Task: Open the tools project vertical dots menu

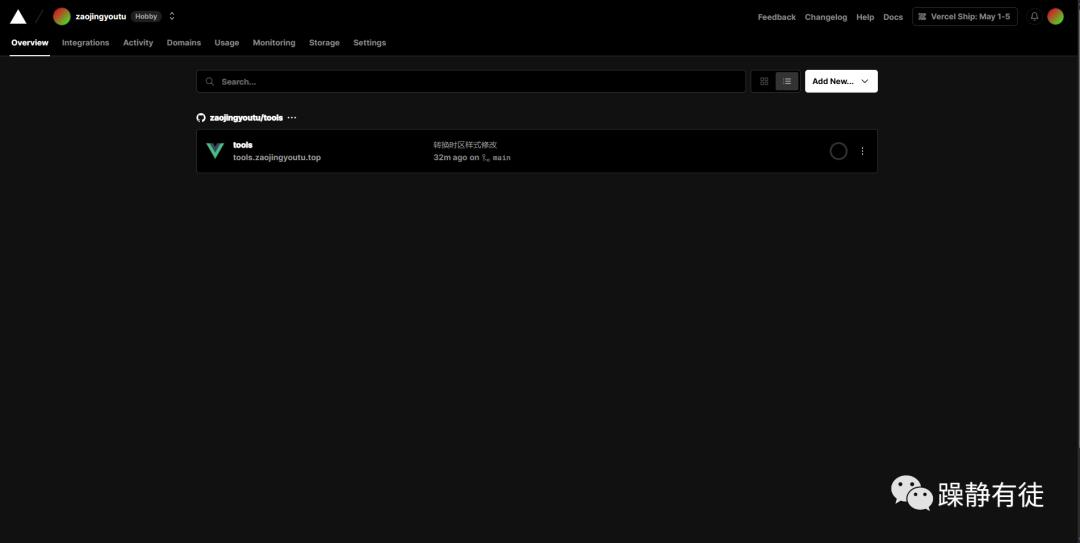Action: 862,151
